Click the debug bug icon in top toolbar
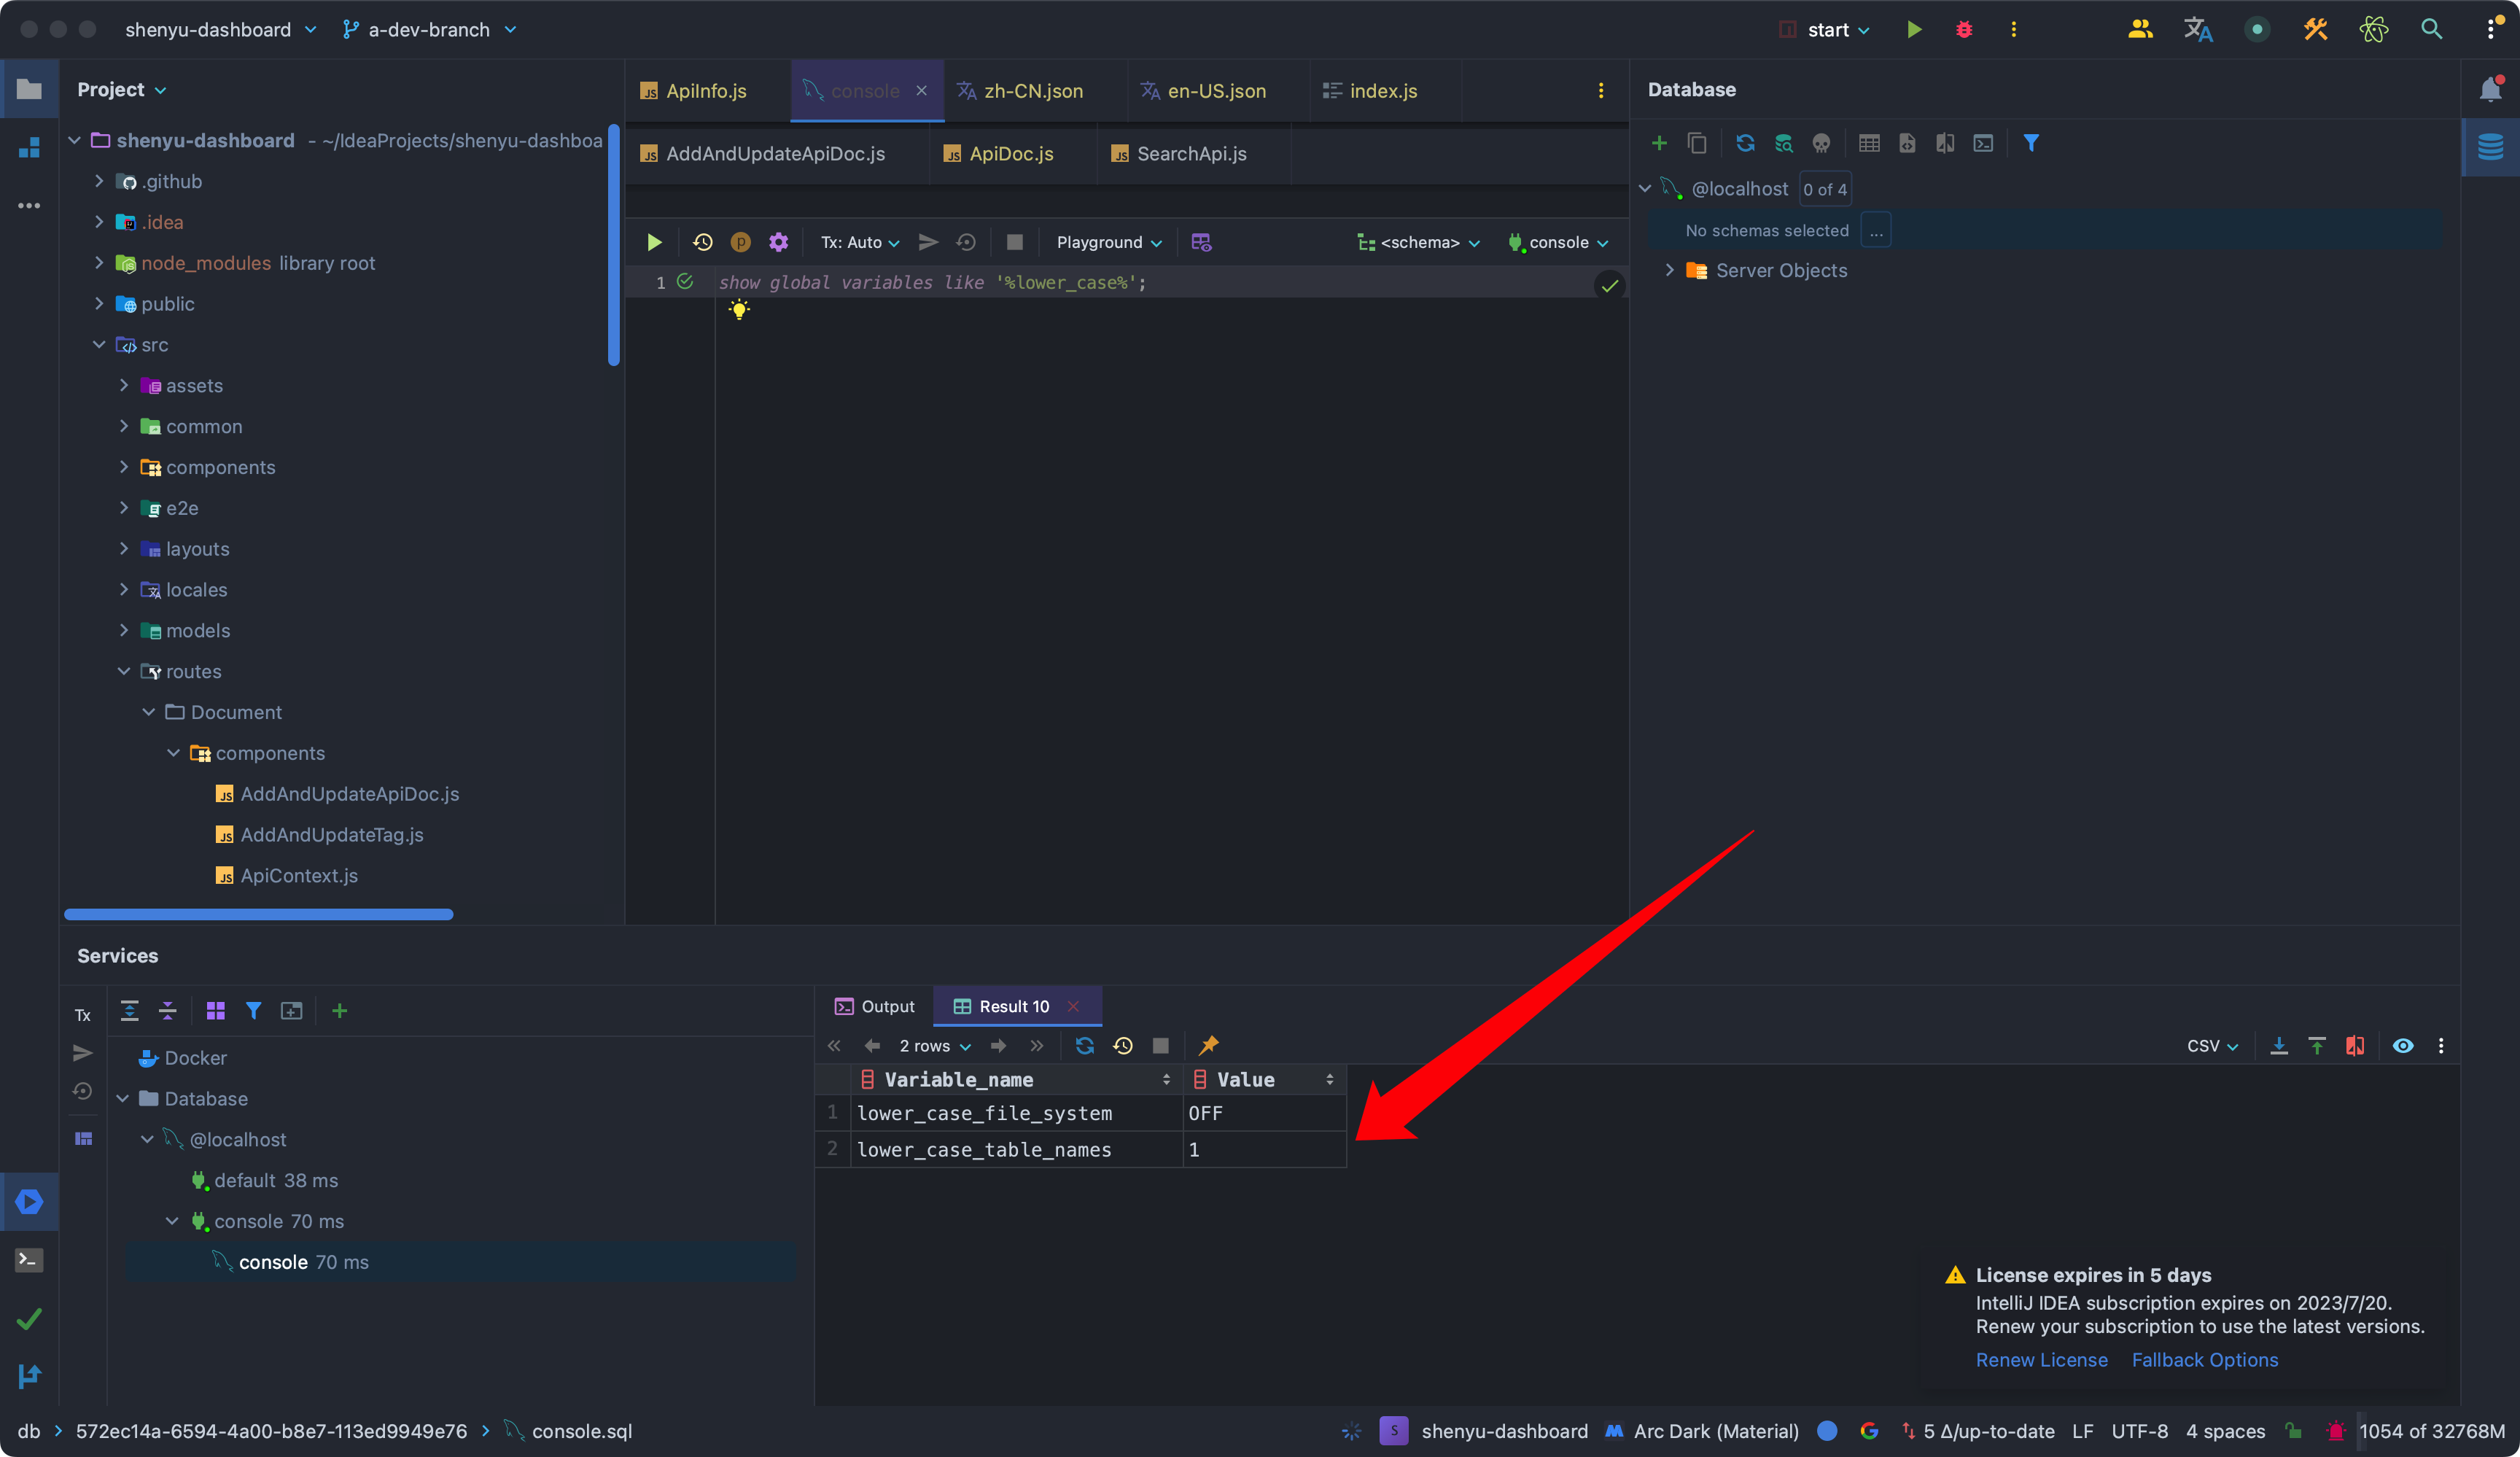The height and width of the screenshot is (1457, 2520). (x=1964, y=29)
